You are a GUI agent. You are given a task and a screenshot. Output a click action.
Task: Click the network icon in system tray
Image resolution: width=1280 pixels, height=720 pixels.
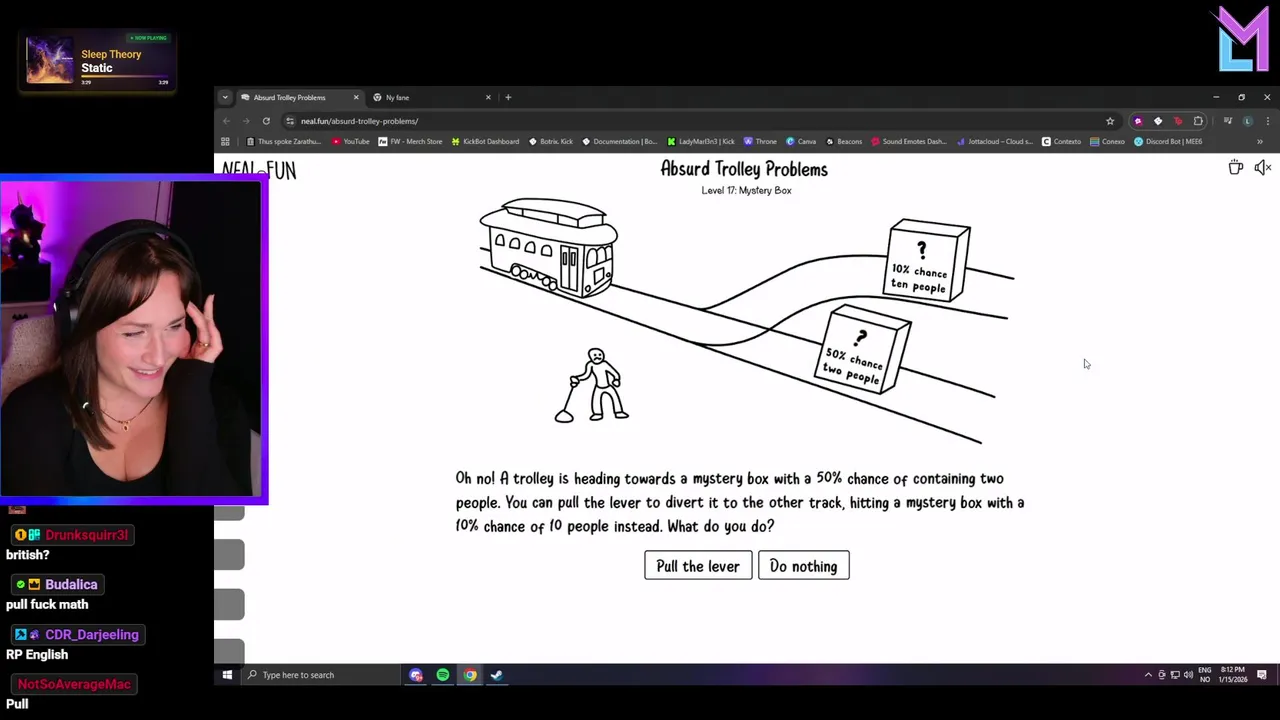(x=1175, y=675)
